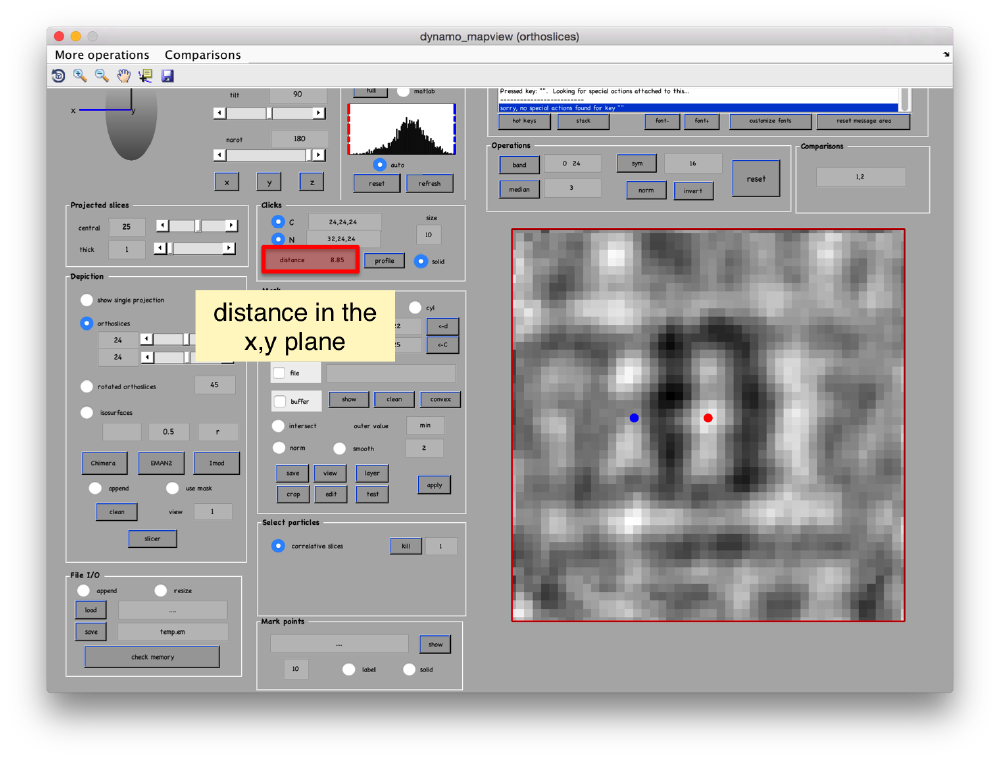Click the slicer button
This screenshot has height=760, width=1000.
pyautogui.click(x=152, y=539)
